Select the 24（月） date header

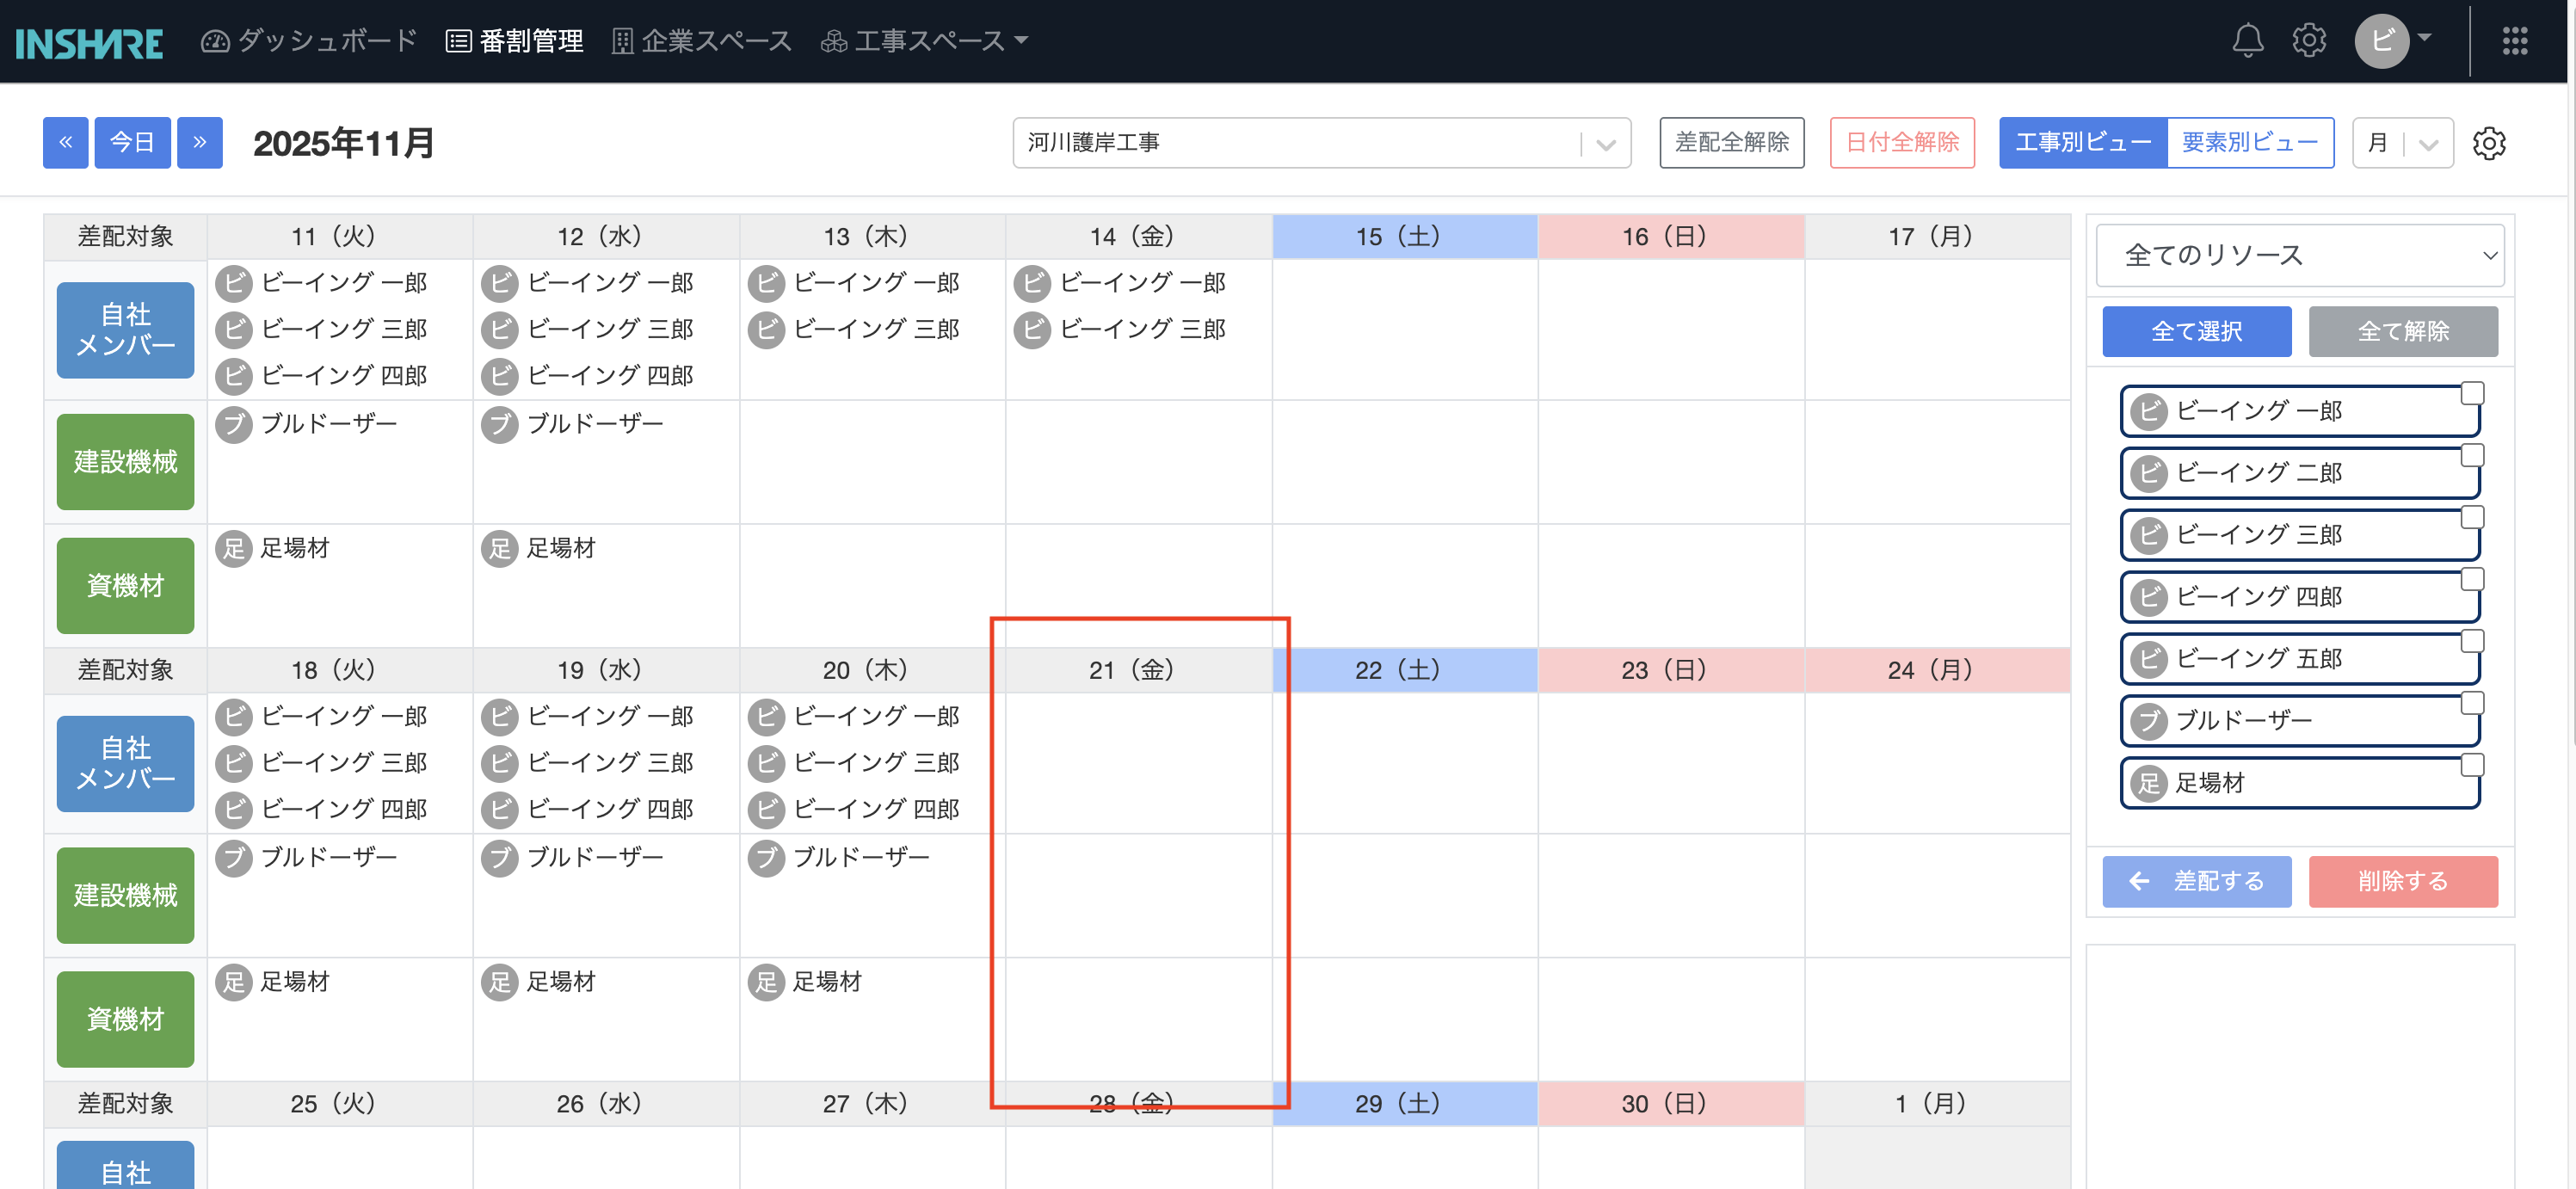(x=1937, y=670)
